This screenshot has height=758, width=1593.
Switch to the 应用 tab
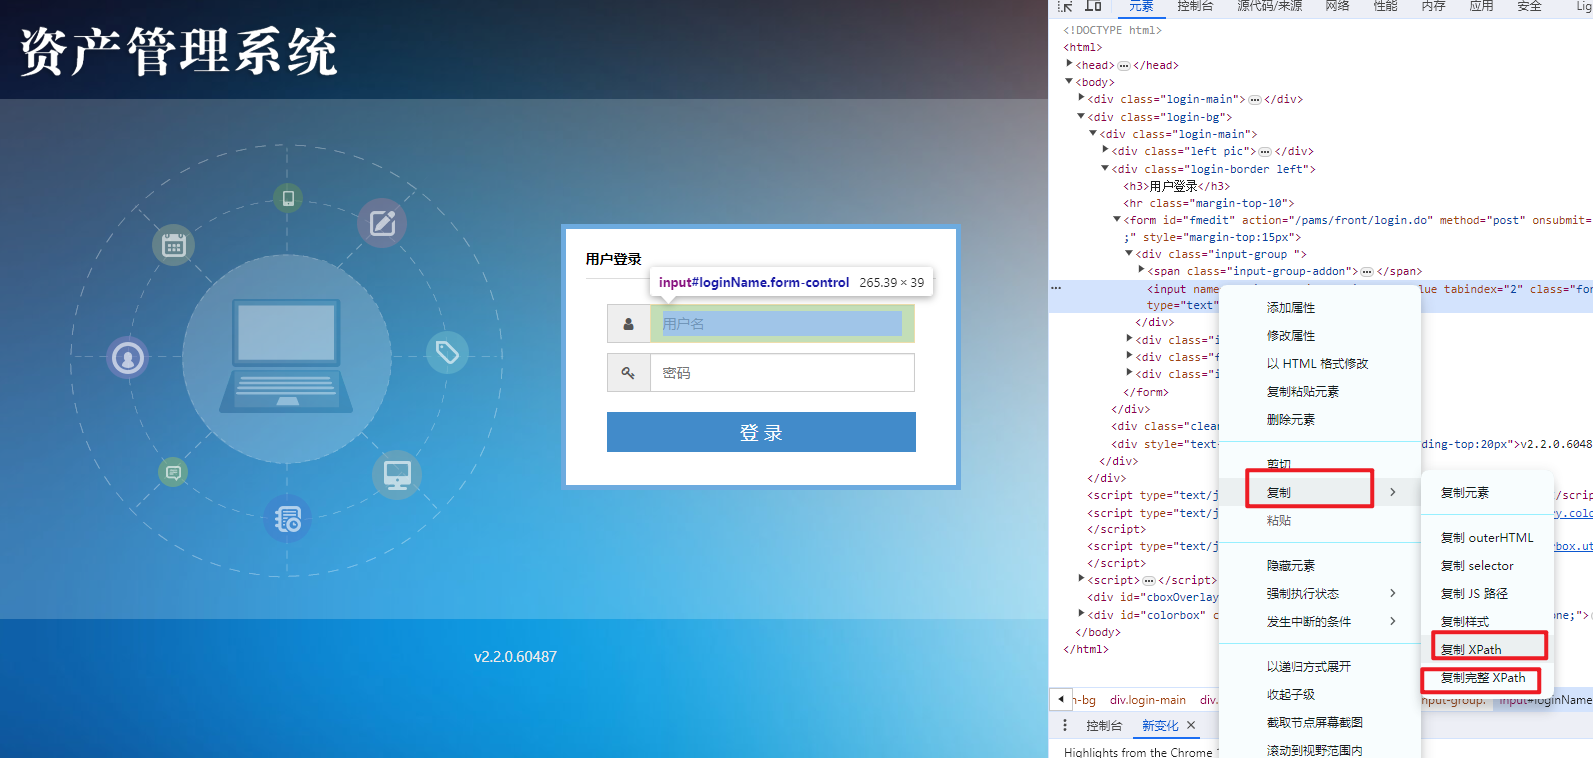point(1481,6)
